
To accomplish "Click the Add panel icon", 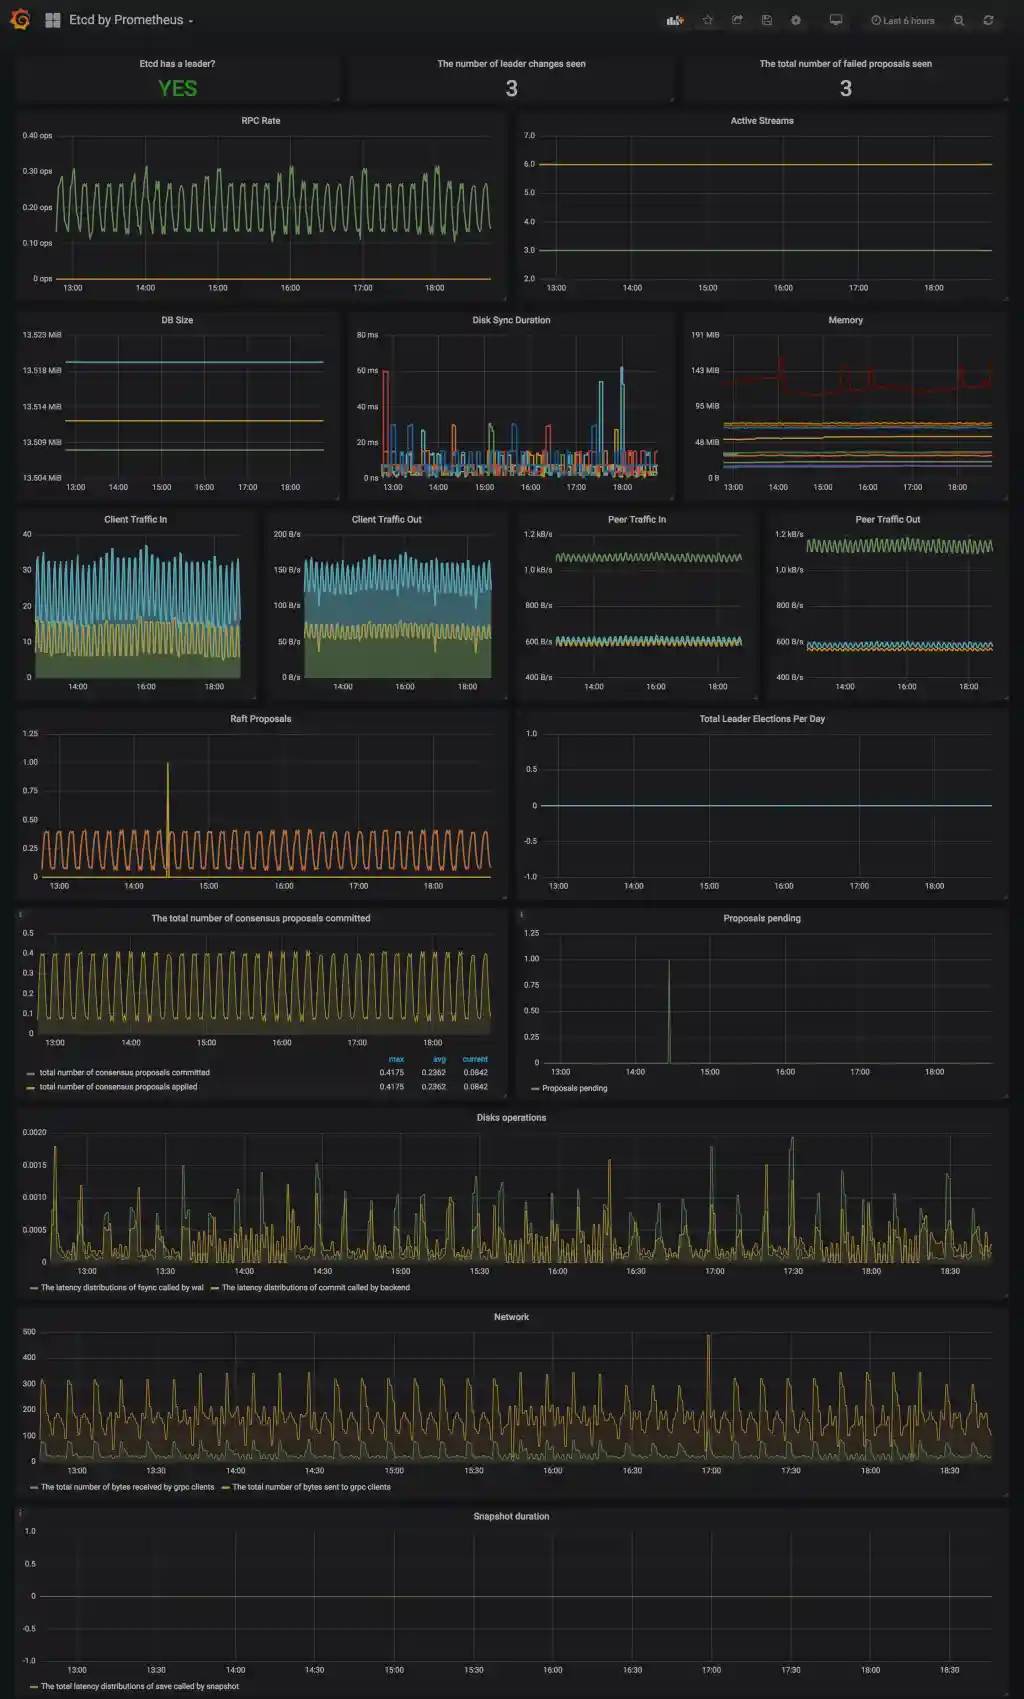I will click(x=675, y=20).
